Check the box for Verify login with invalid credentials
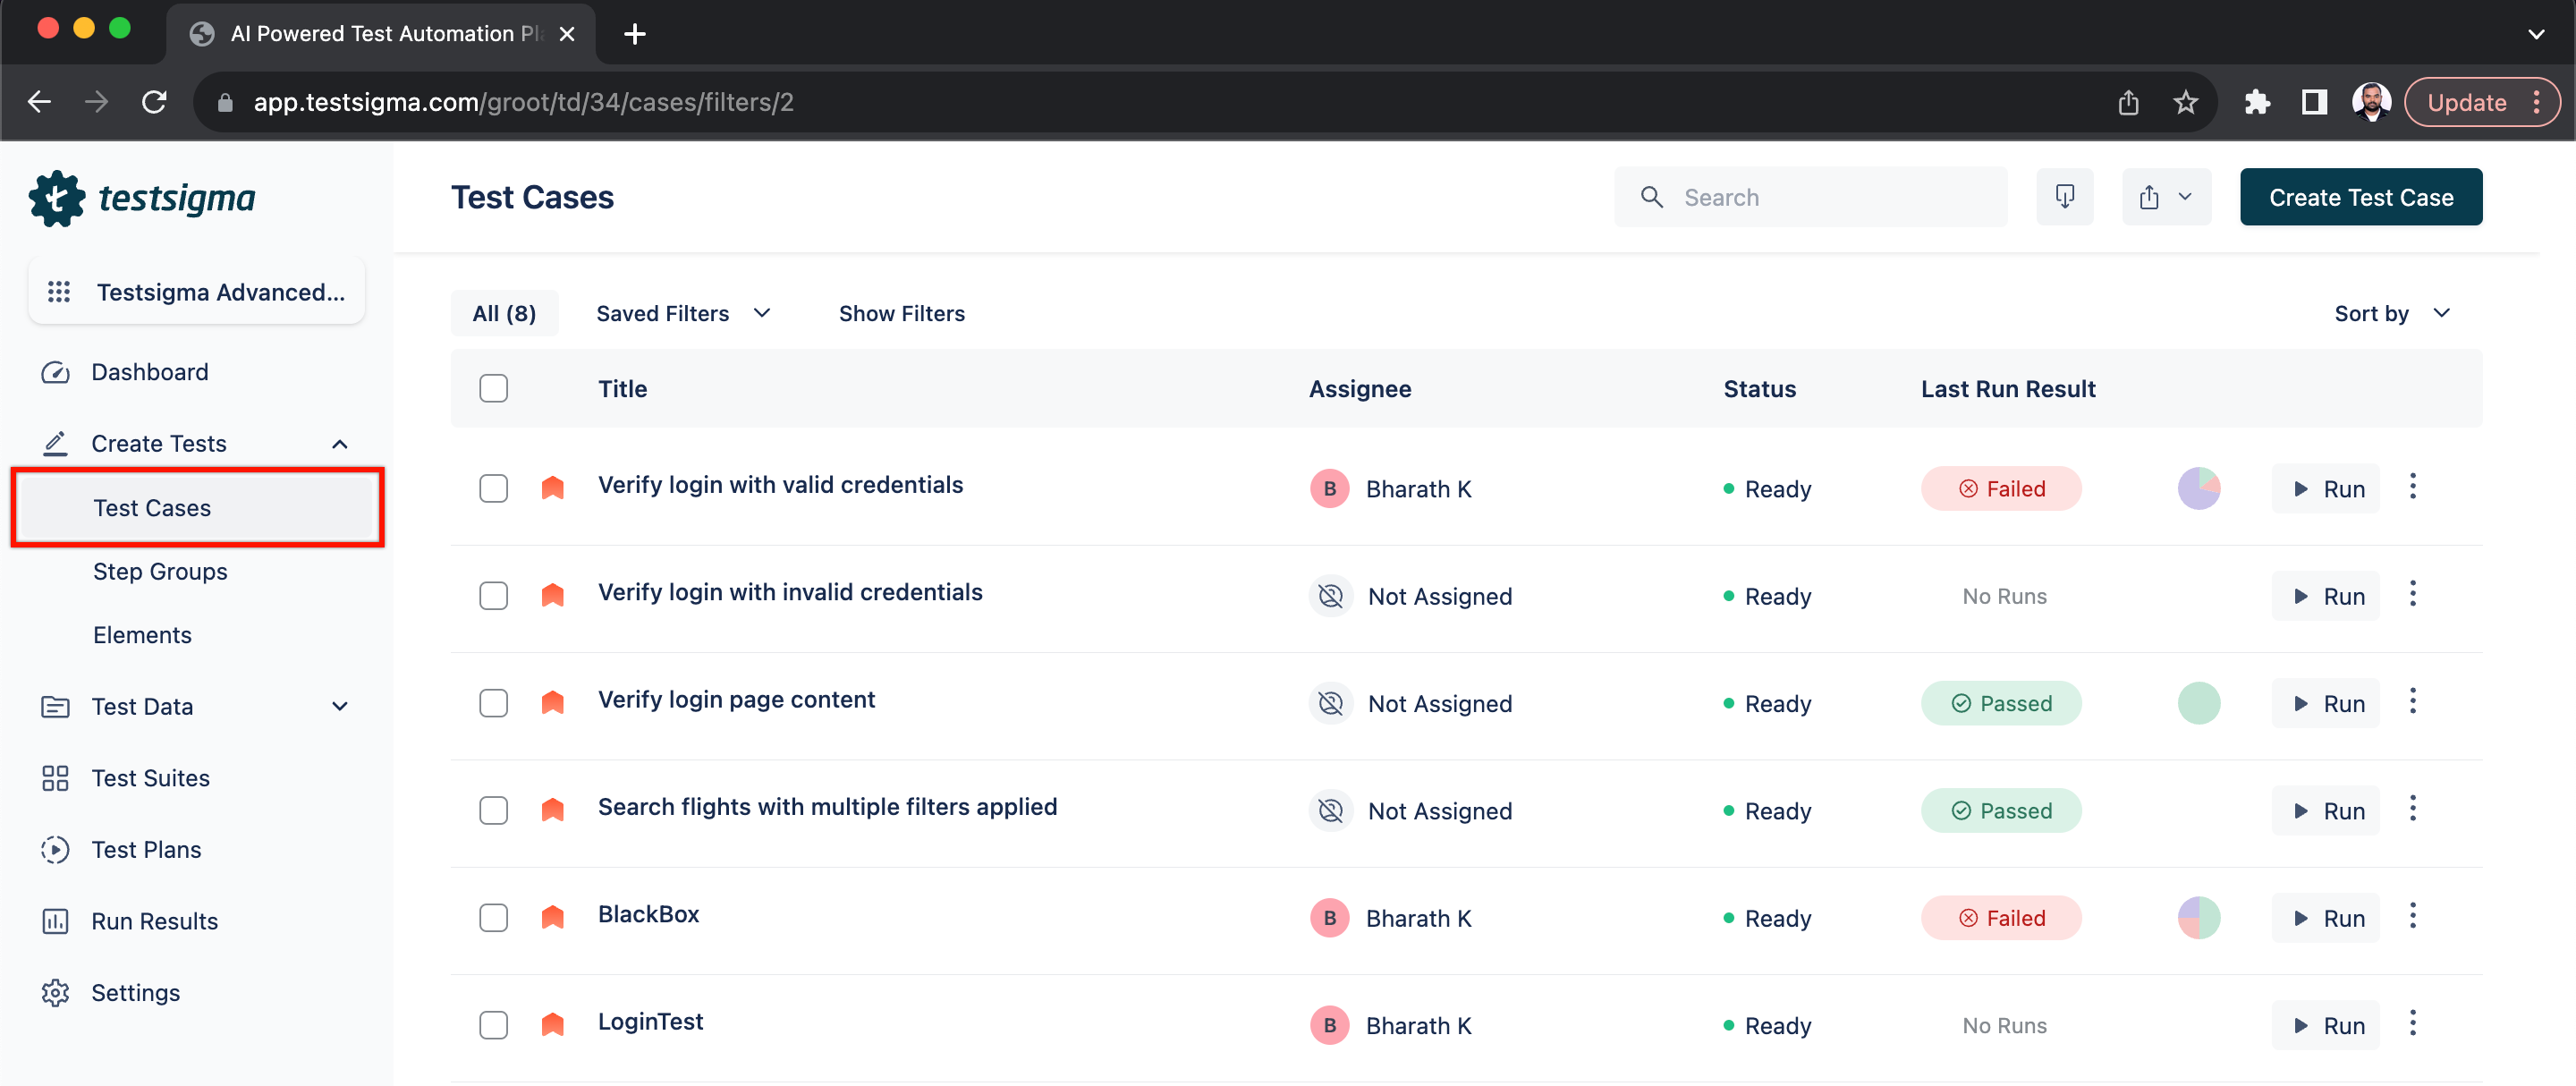Screen dimensions: 2576x1086 coord(493,595)
